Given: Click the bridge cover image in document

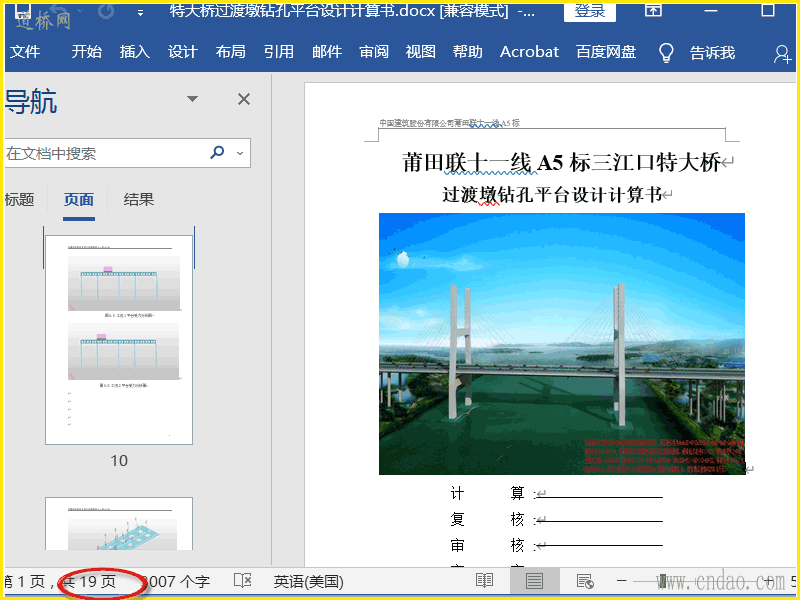Looking at the screenshot, I should click(x=562, y=344).
